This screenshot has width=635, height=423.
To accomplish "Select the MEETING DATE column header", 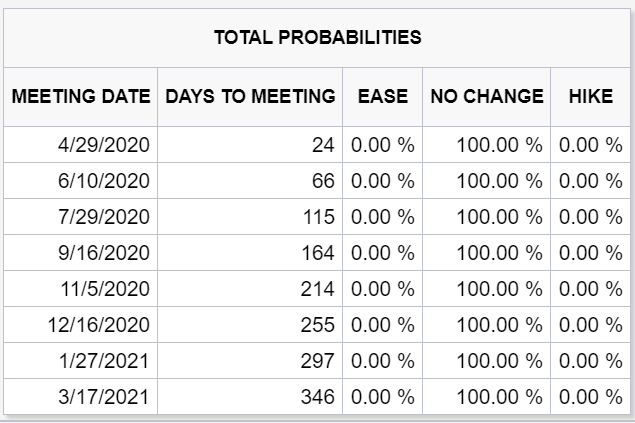I will (x=81, y=96).
